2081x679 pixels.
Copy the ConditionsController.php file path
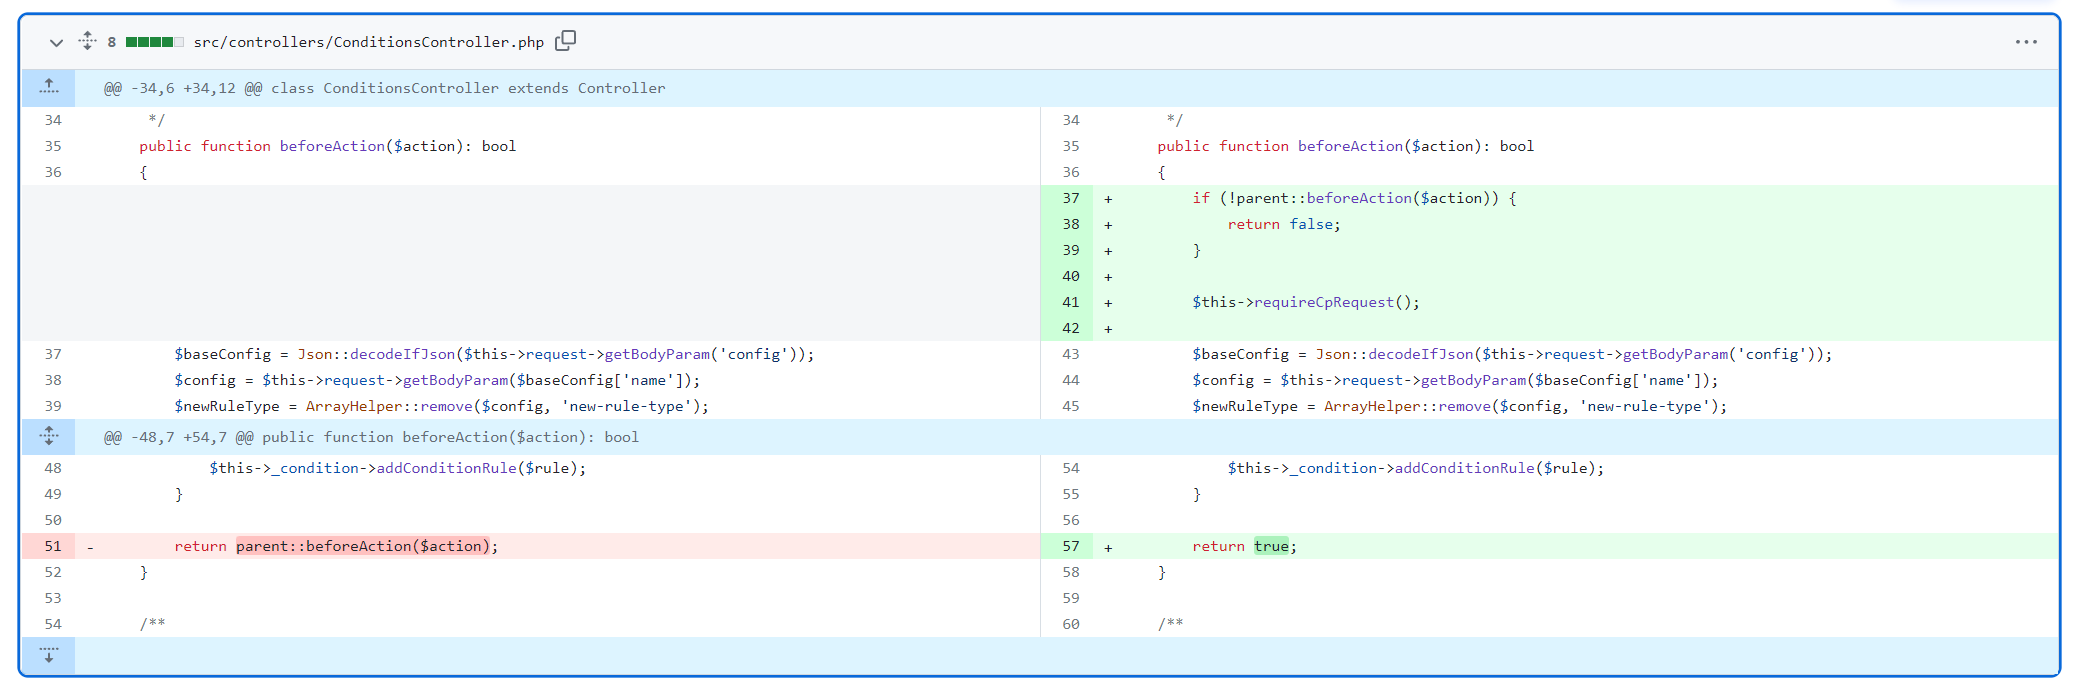pos(565,41)
